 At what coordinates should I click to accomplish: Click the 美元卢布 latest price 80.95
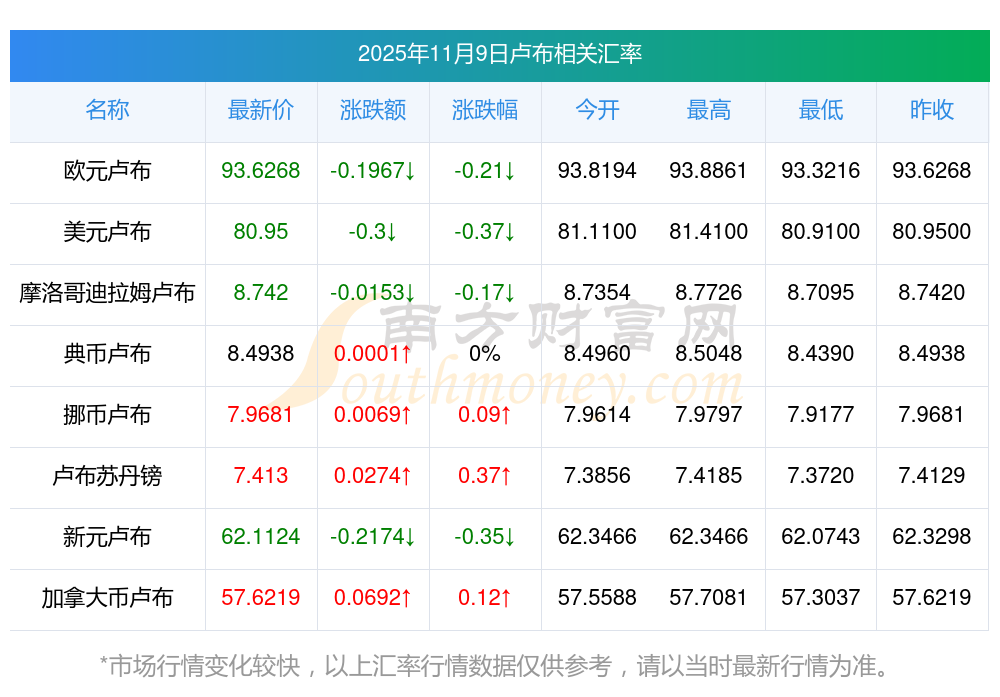(260, 232)
